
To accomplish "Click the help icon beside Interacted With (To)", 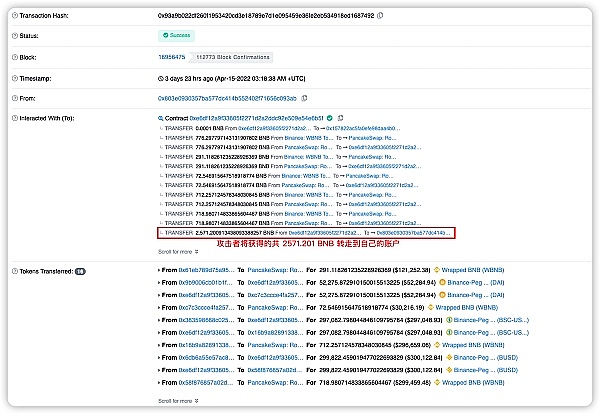I will [x=15, y=118].
